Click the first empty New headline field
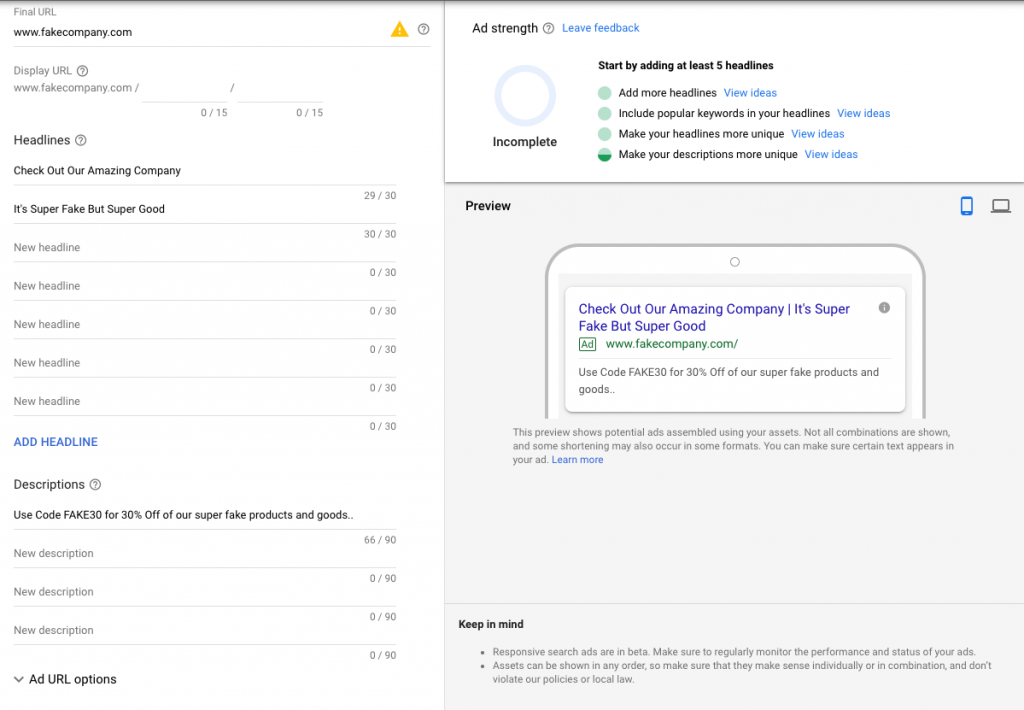This screenshot has width=1024, height=710. pyautogui.click(x=204, y=248)
